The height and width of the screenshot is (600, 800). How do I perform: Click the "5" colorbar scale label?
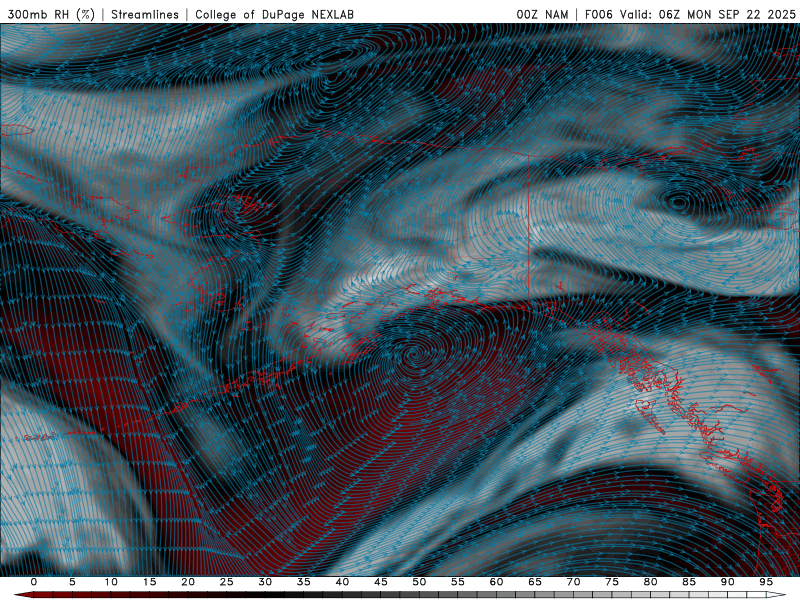coord(72,582)
